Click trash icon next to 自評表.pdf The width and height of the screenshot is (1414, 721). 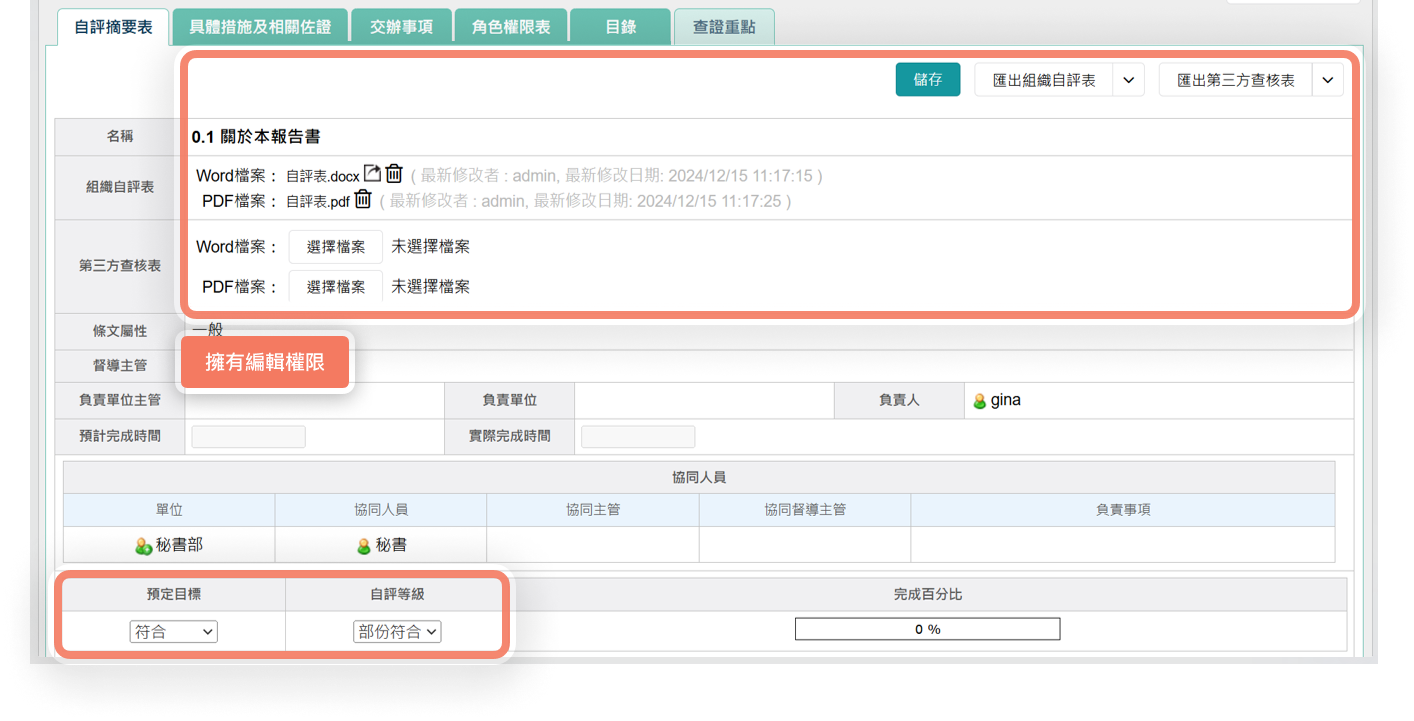[363, 200]
